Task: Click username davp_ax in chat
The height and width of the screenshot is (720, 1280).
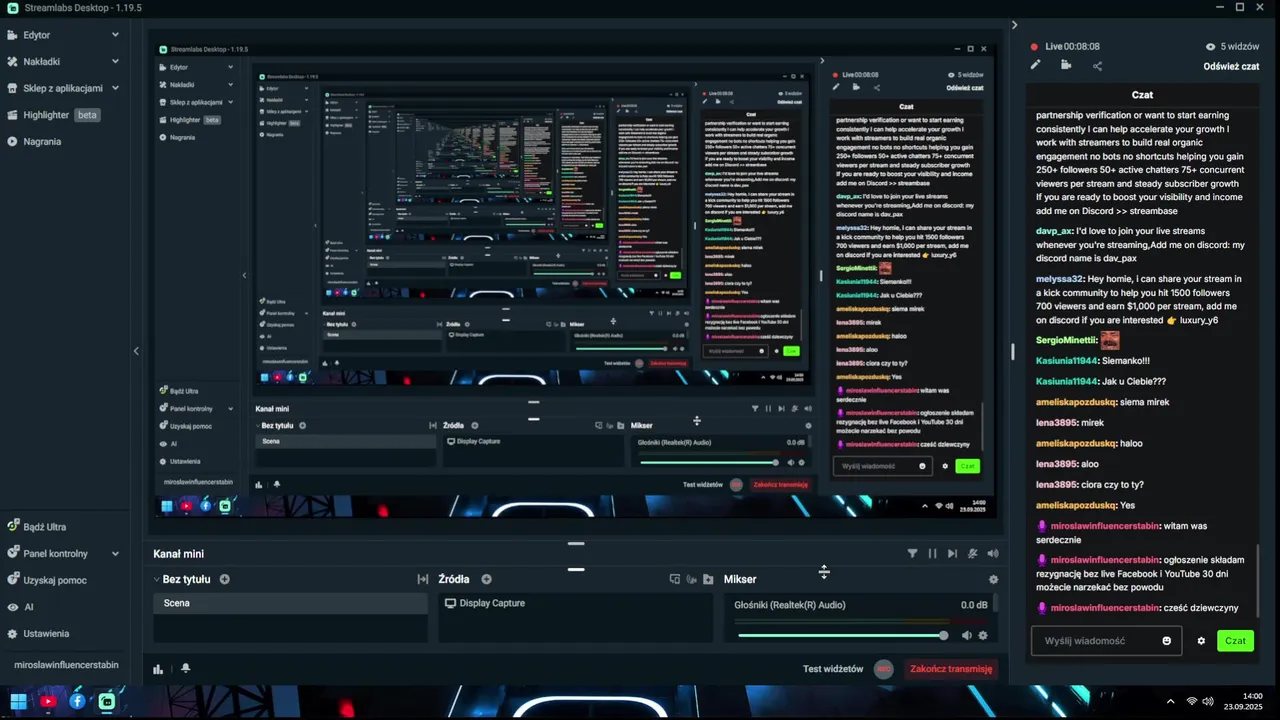Action: 1054,231
